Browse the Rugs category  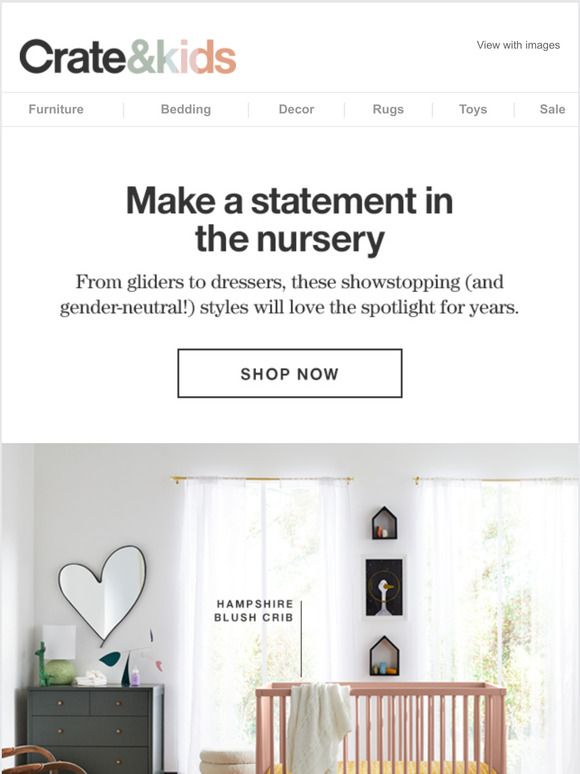(x=388, y=109)
